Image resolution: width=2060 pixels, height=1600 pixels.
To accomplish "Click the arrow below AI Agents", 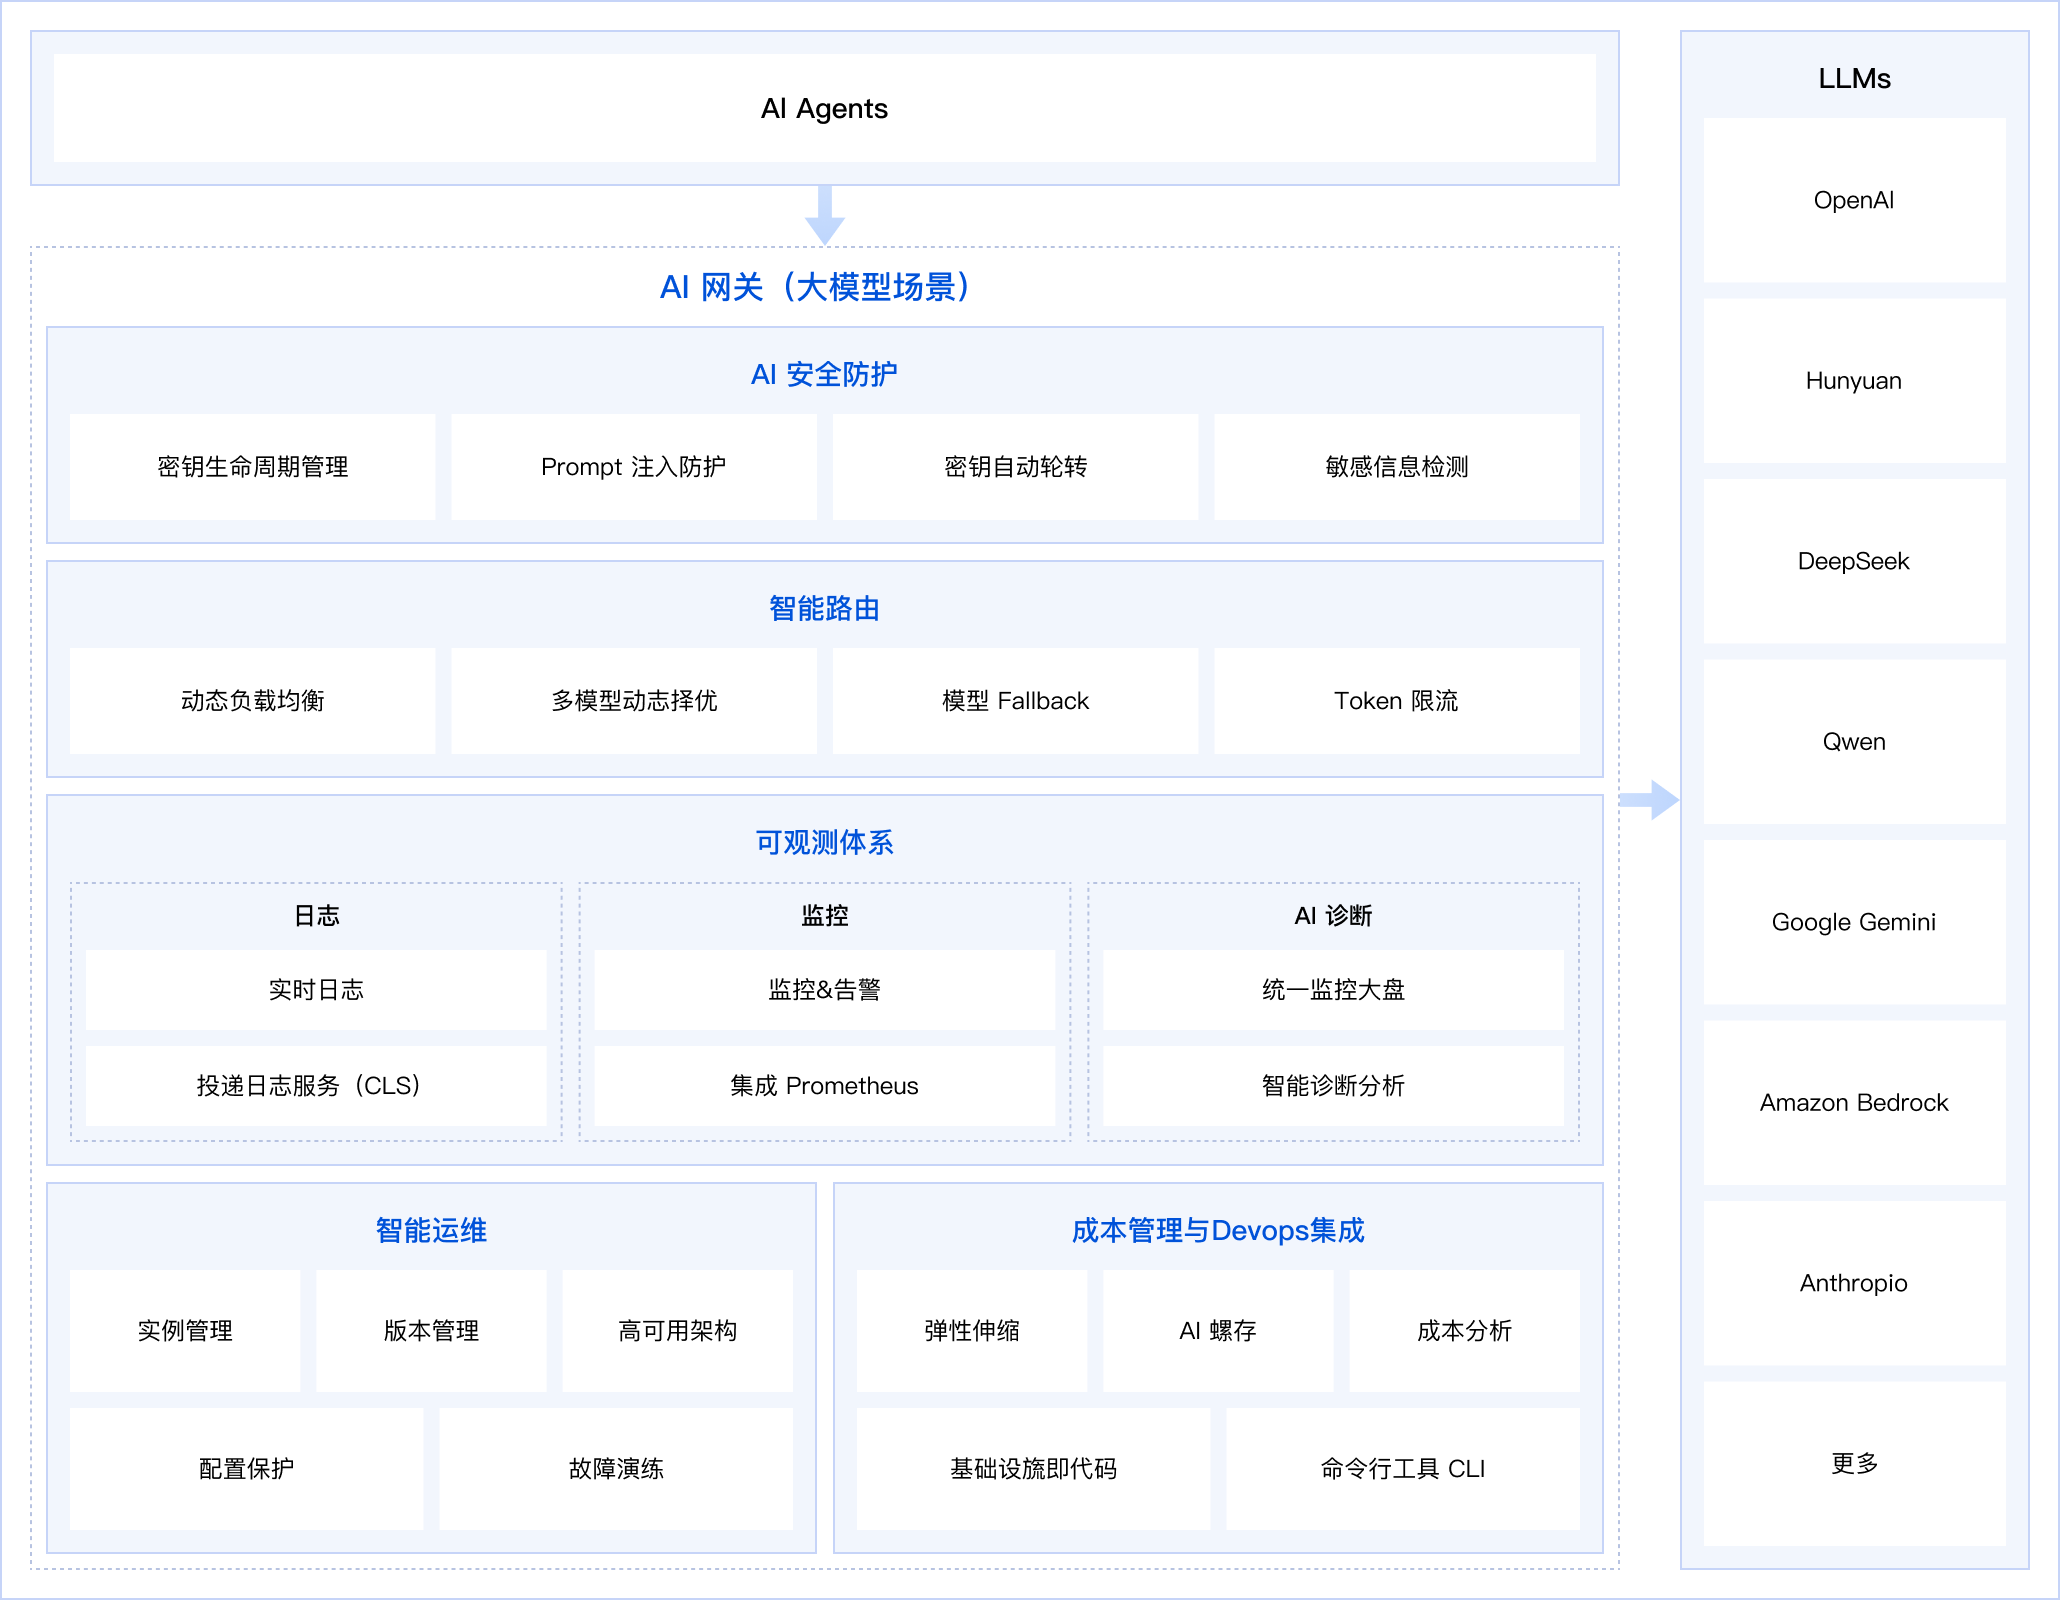I will [x=824, y=216].
